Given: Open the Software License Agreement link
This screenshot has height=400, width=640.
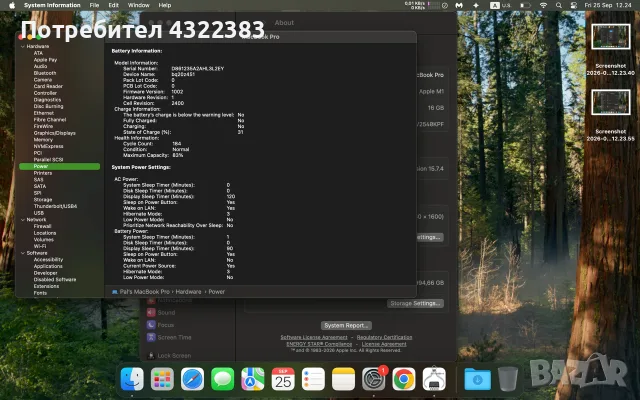Looking at the screenshot, I should tap(314, 337).
